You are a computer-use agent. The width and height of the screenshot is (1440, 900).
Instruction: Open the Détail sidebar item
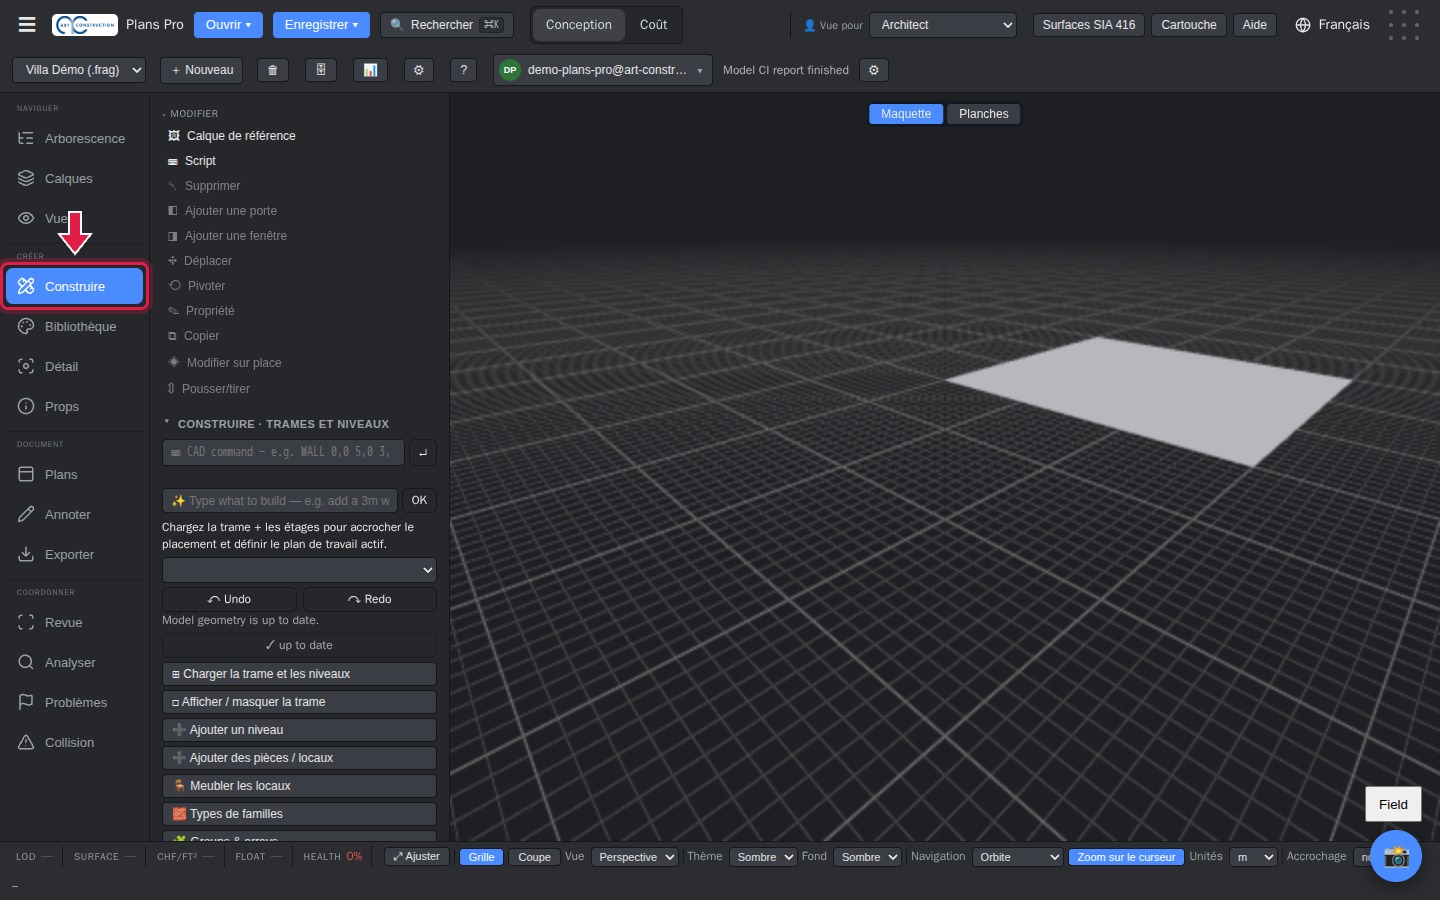point(74,367)
